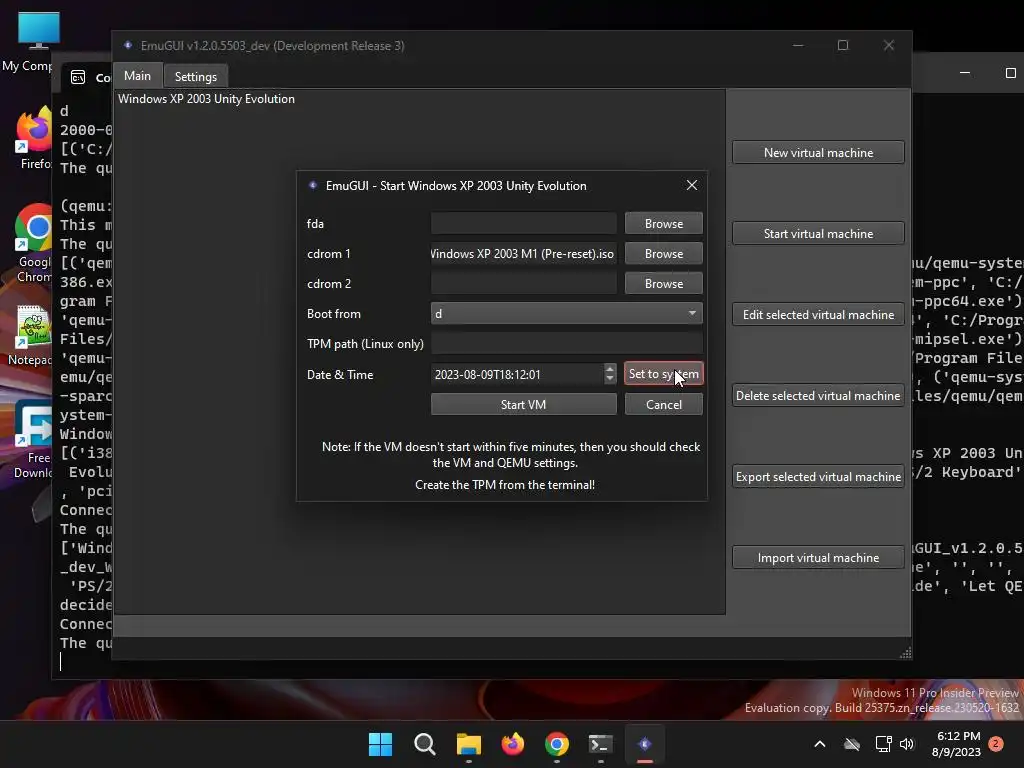Open the Windows Start menu
The height and width of the screenshot is (768, 1024).
tap(380, 744)
